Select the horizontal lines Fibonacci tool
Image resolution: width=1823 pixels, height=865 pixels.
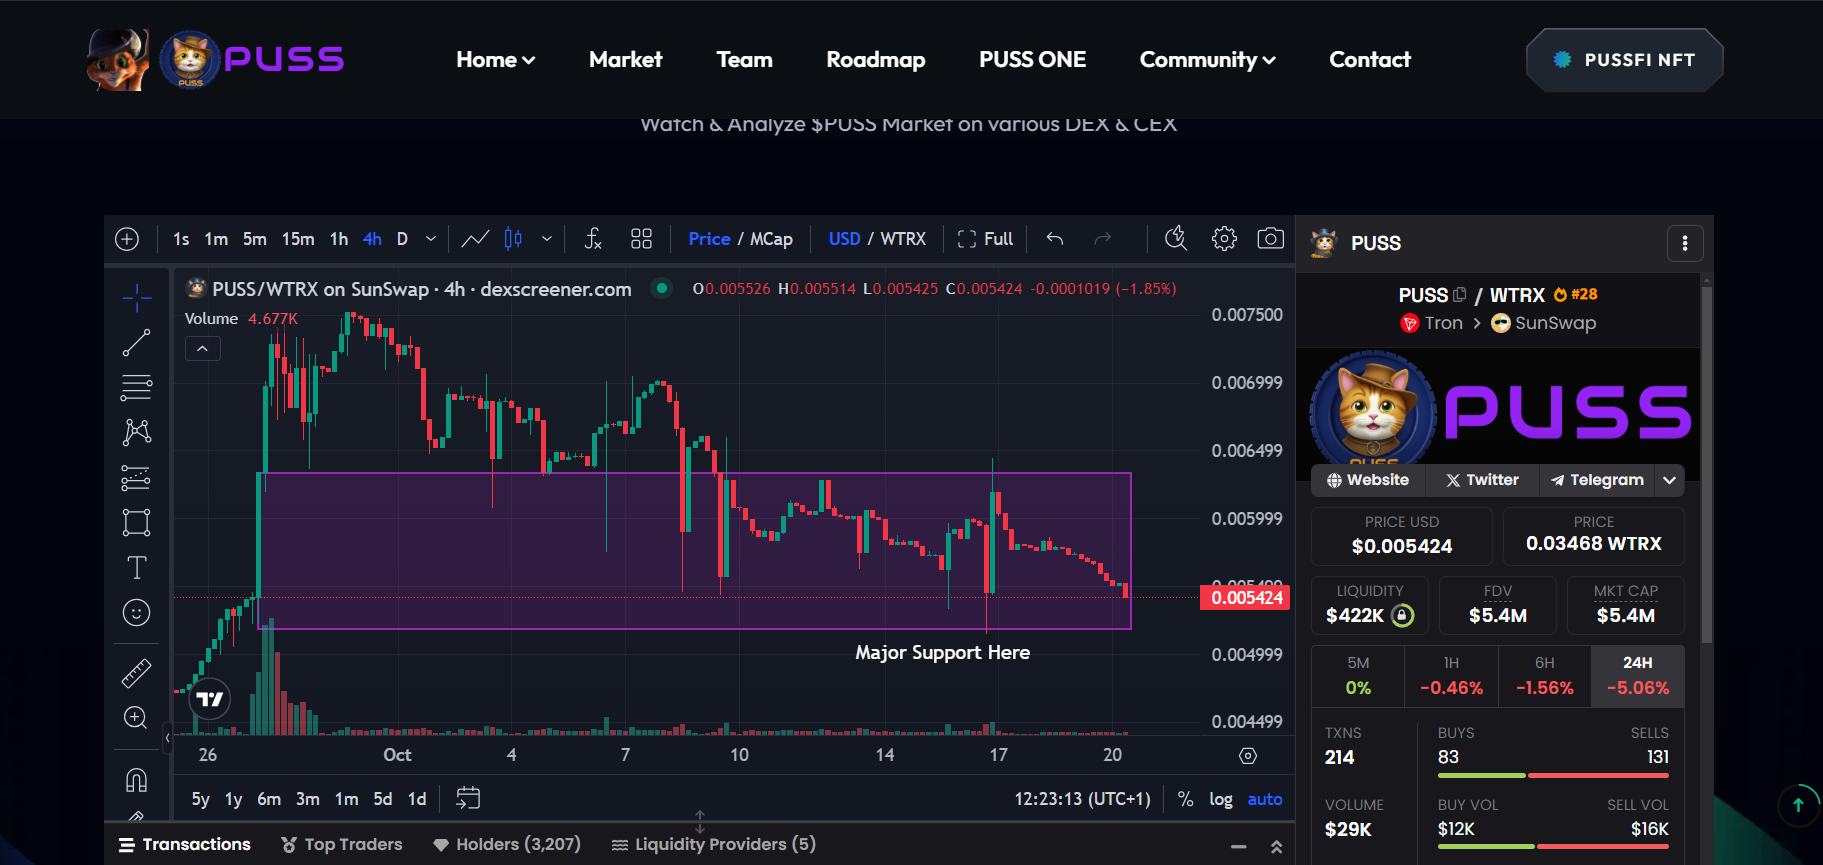coord(137,387)
